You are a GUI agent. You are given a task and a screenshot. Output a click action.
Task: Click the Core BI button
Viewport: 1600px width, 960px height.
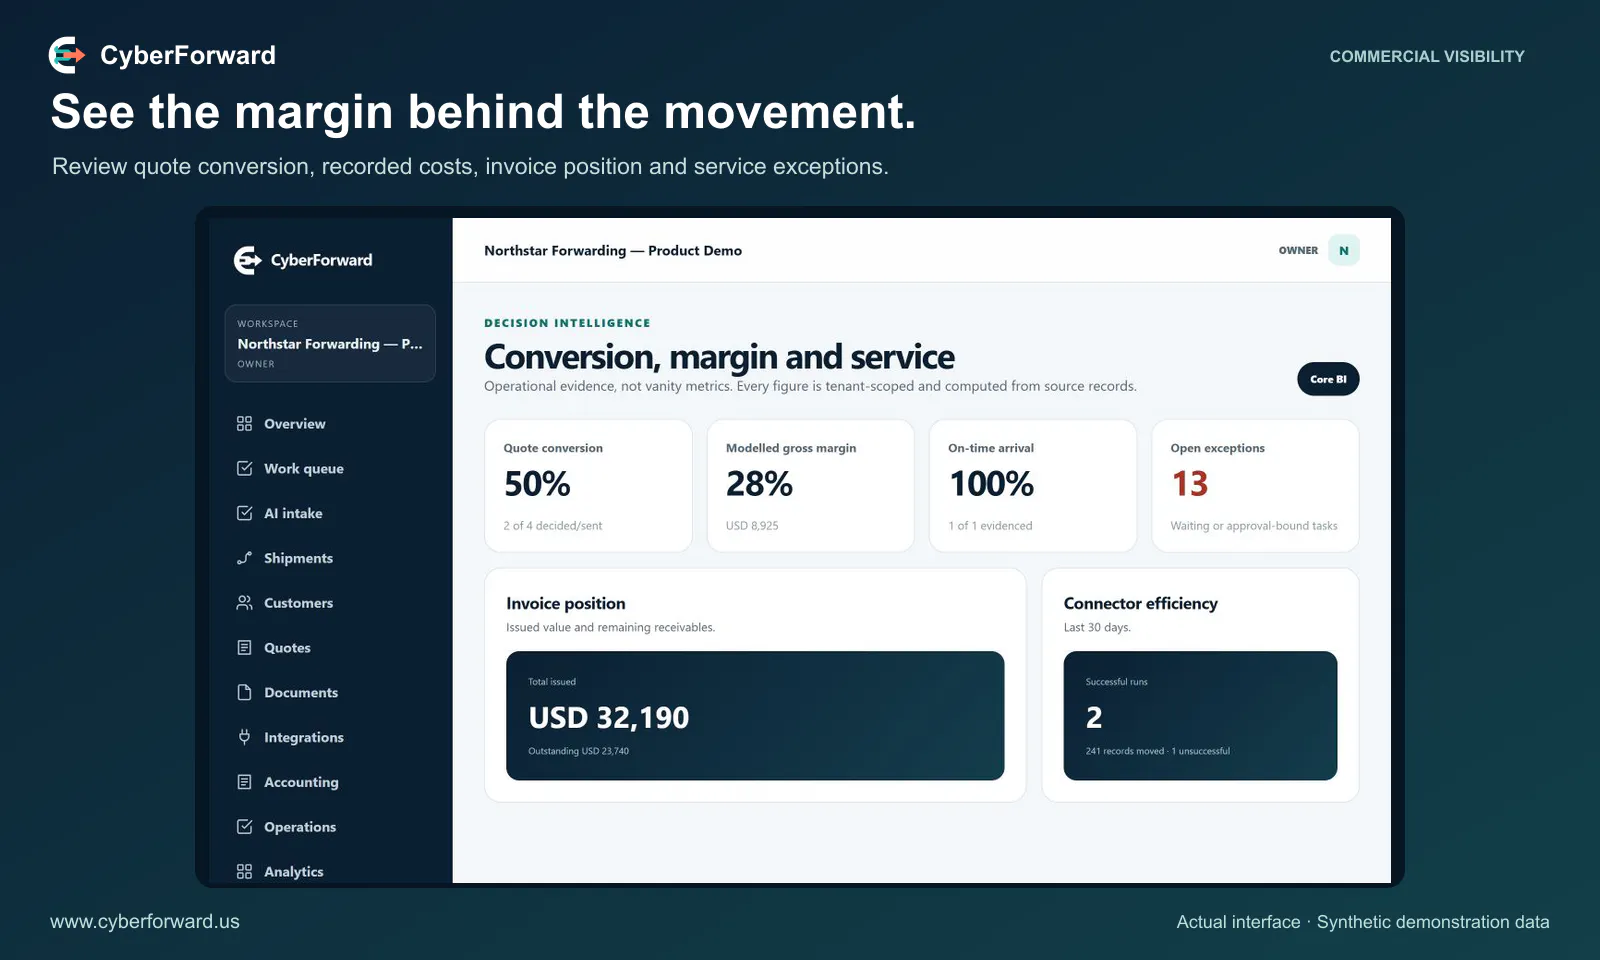1328,379
